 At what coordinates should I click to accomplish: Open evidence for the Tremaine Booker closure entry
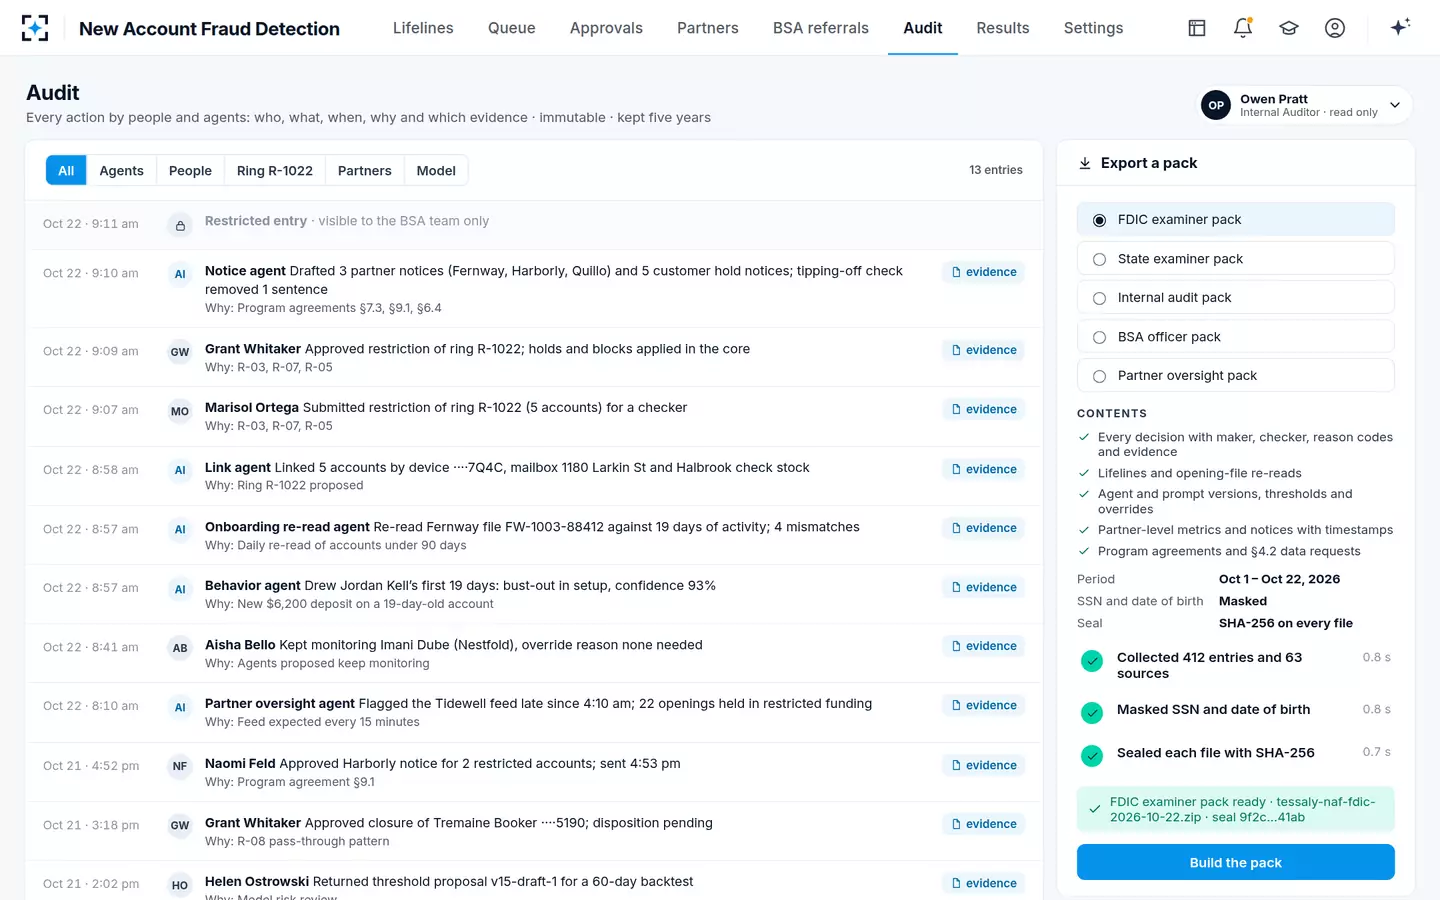click(983, 824)
